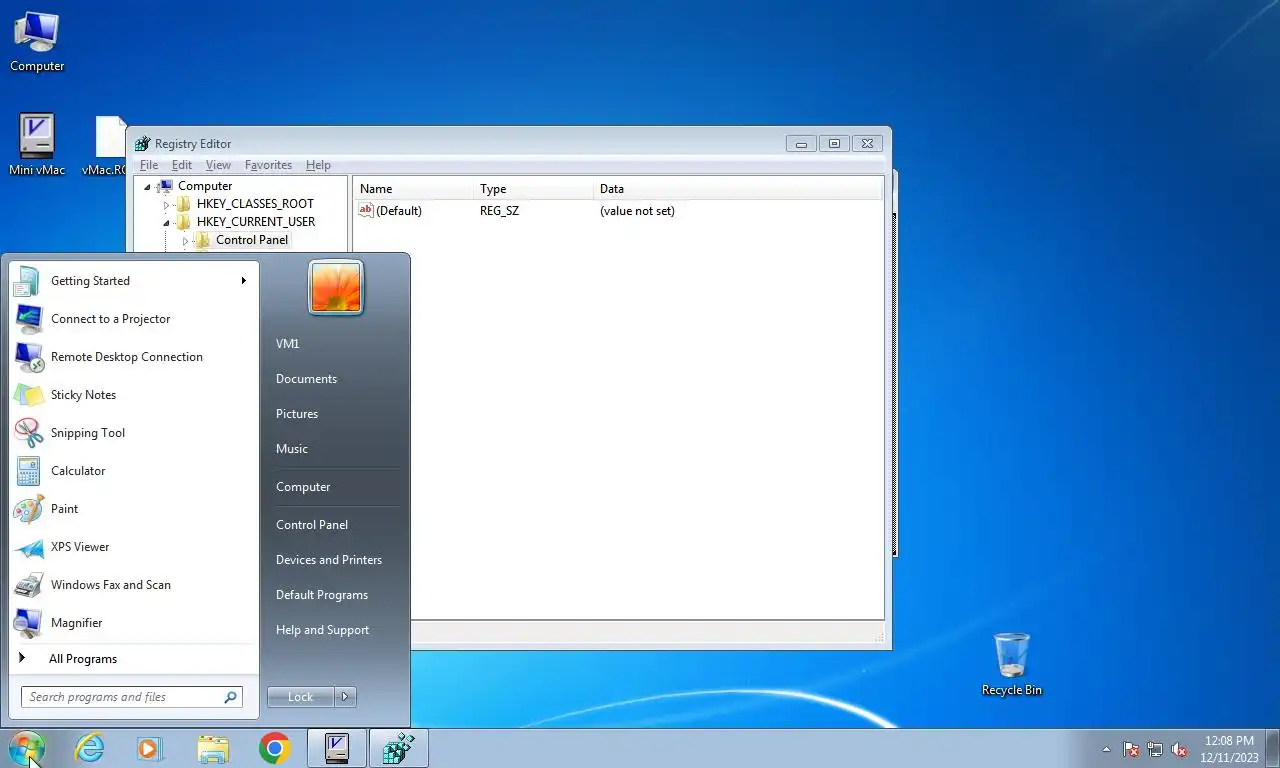Viewport: 1280px width, 768px height.
Task: Open VM1 user folder link
Action: [288, 344]
